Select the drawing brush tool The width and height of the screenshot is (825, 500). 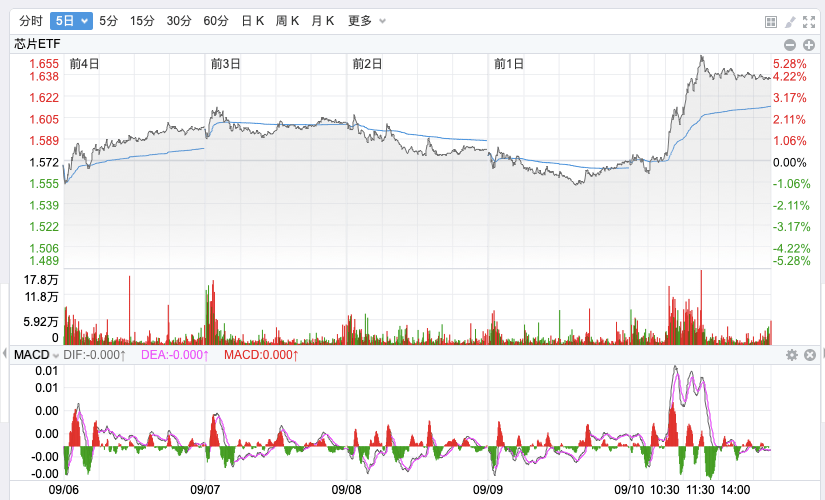pyautogui.click(x=790, y=21)
